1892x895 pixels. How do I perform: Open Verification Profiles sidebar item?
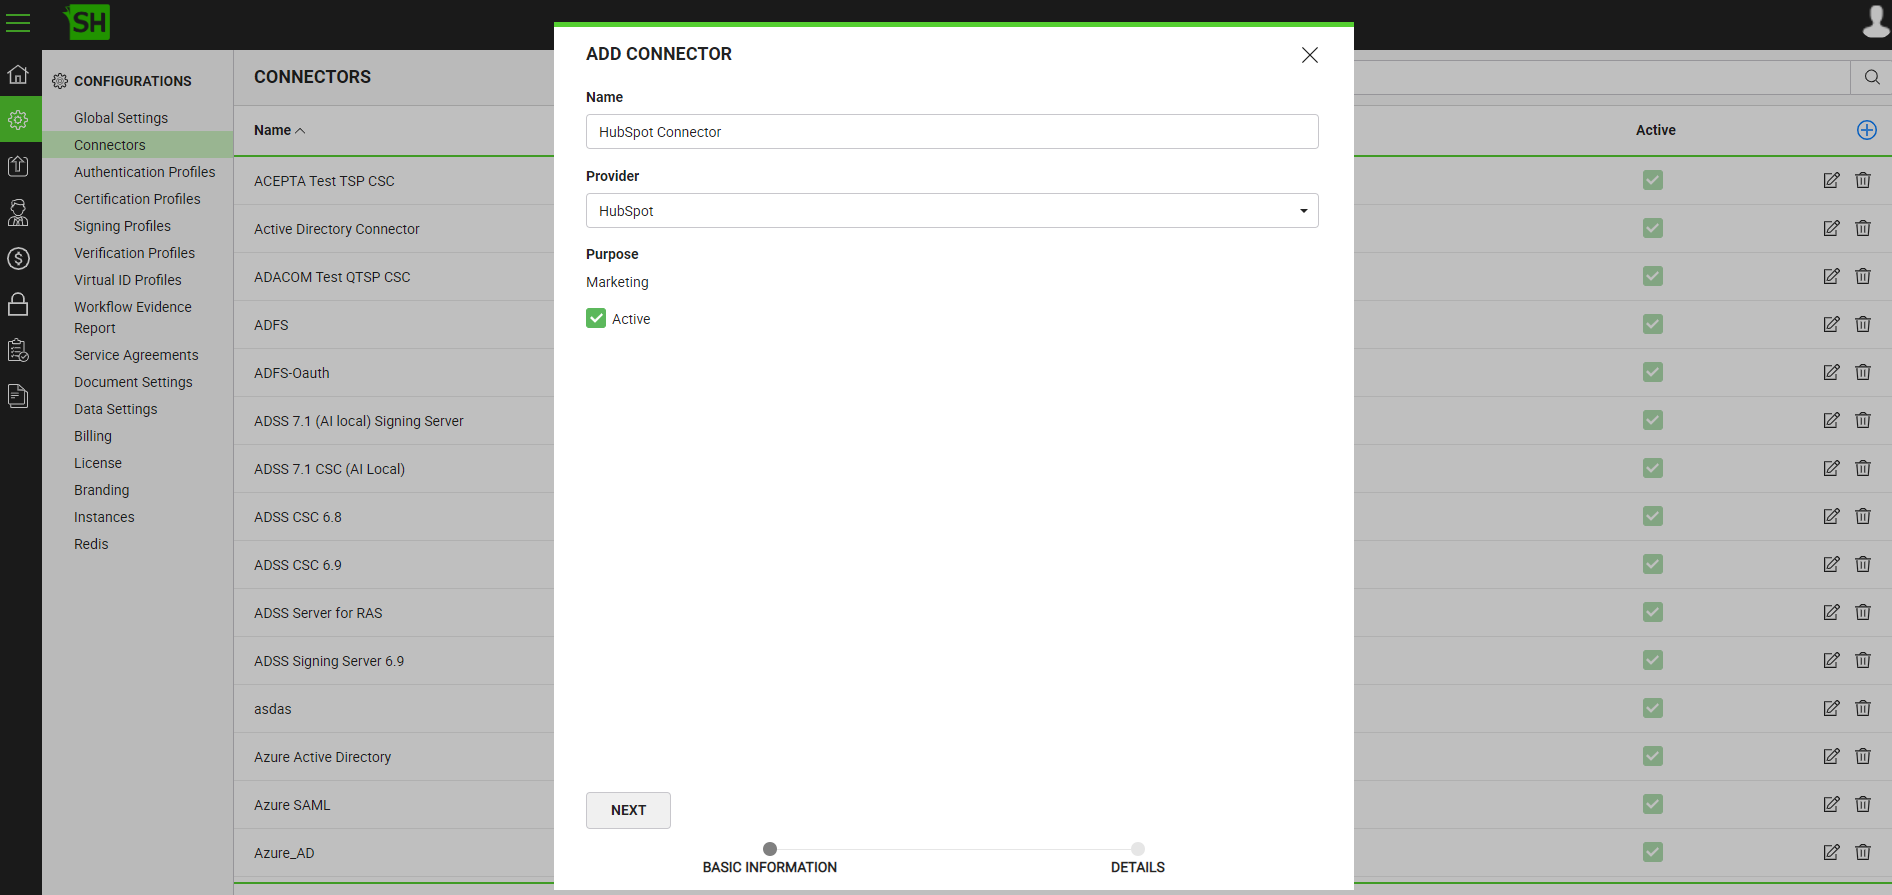pos(134,253)
